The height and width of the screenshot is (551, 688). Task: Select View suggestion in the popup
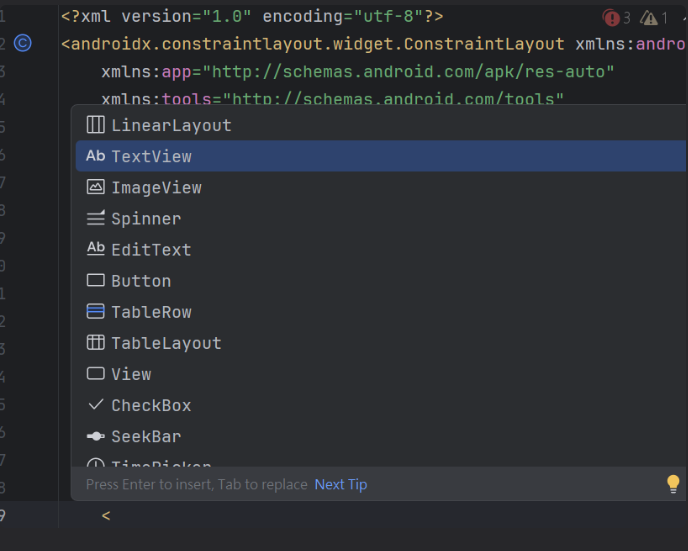tap(131, 374)
